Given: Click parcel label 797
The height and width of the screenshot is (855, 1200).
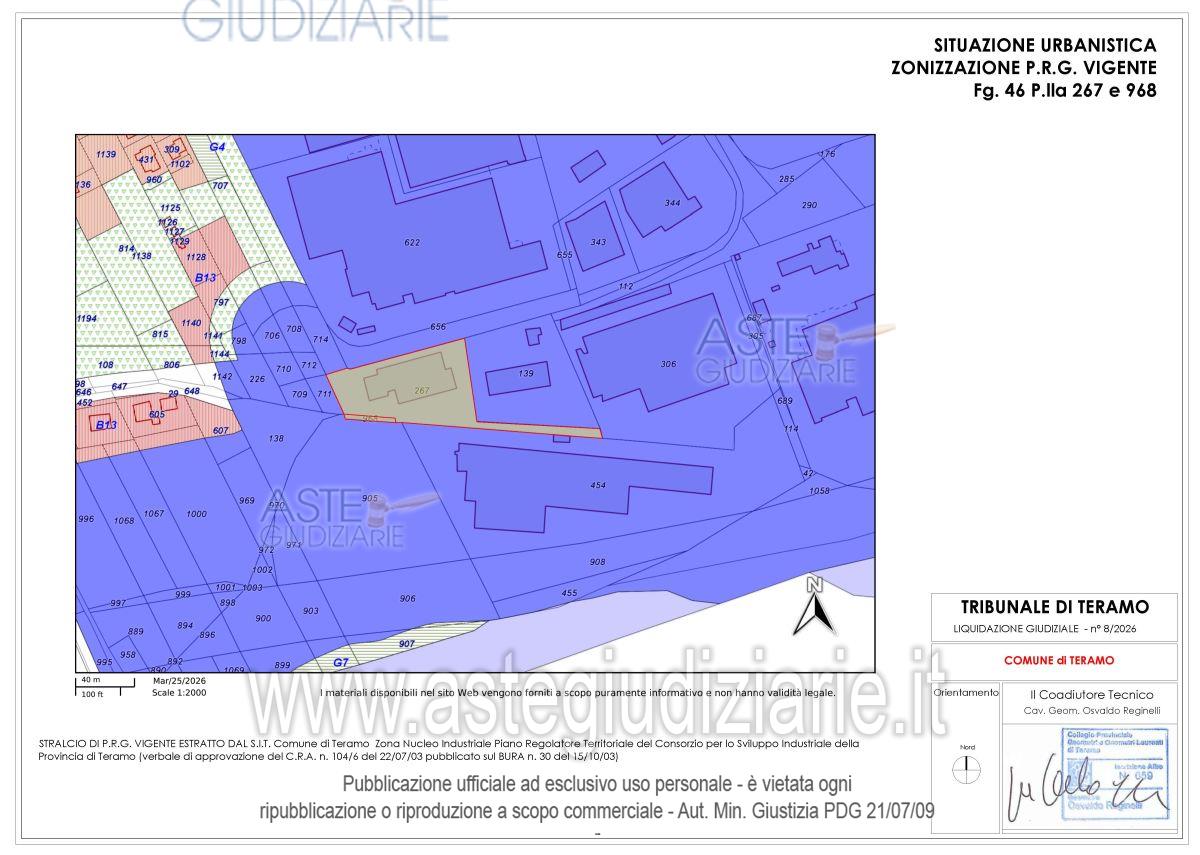Looking at the screenshot, I should (221, 302).
